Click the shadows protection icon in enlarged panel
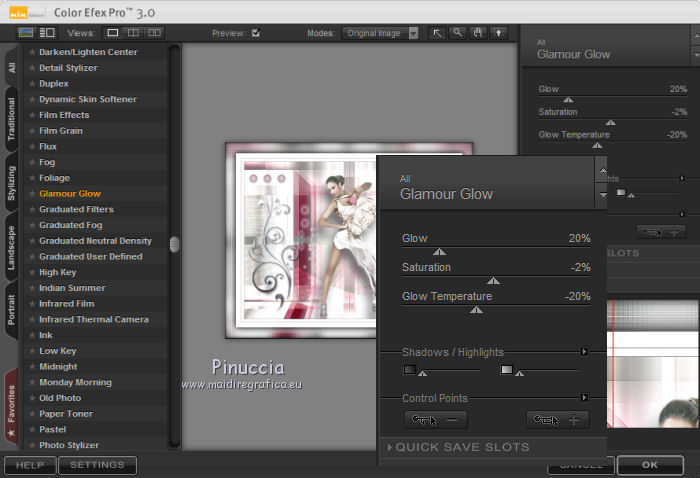Viewport: 700px width, 478px height. [x=410, y=370]
